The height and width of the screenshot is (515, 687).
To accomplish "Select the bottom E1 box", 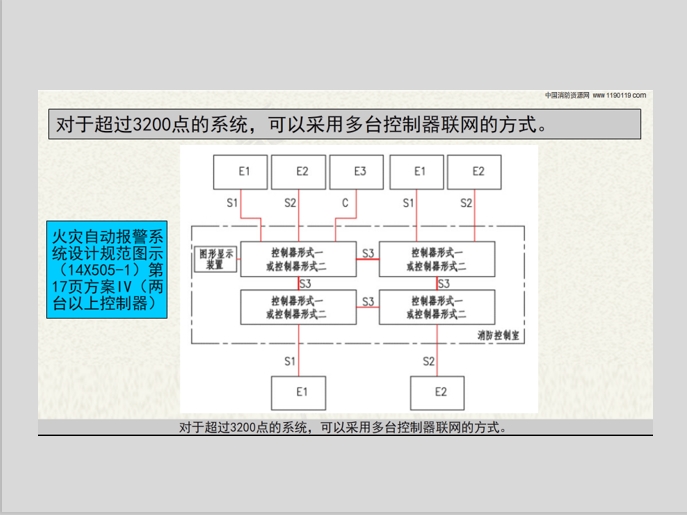I will pos(301,390).
